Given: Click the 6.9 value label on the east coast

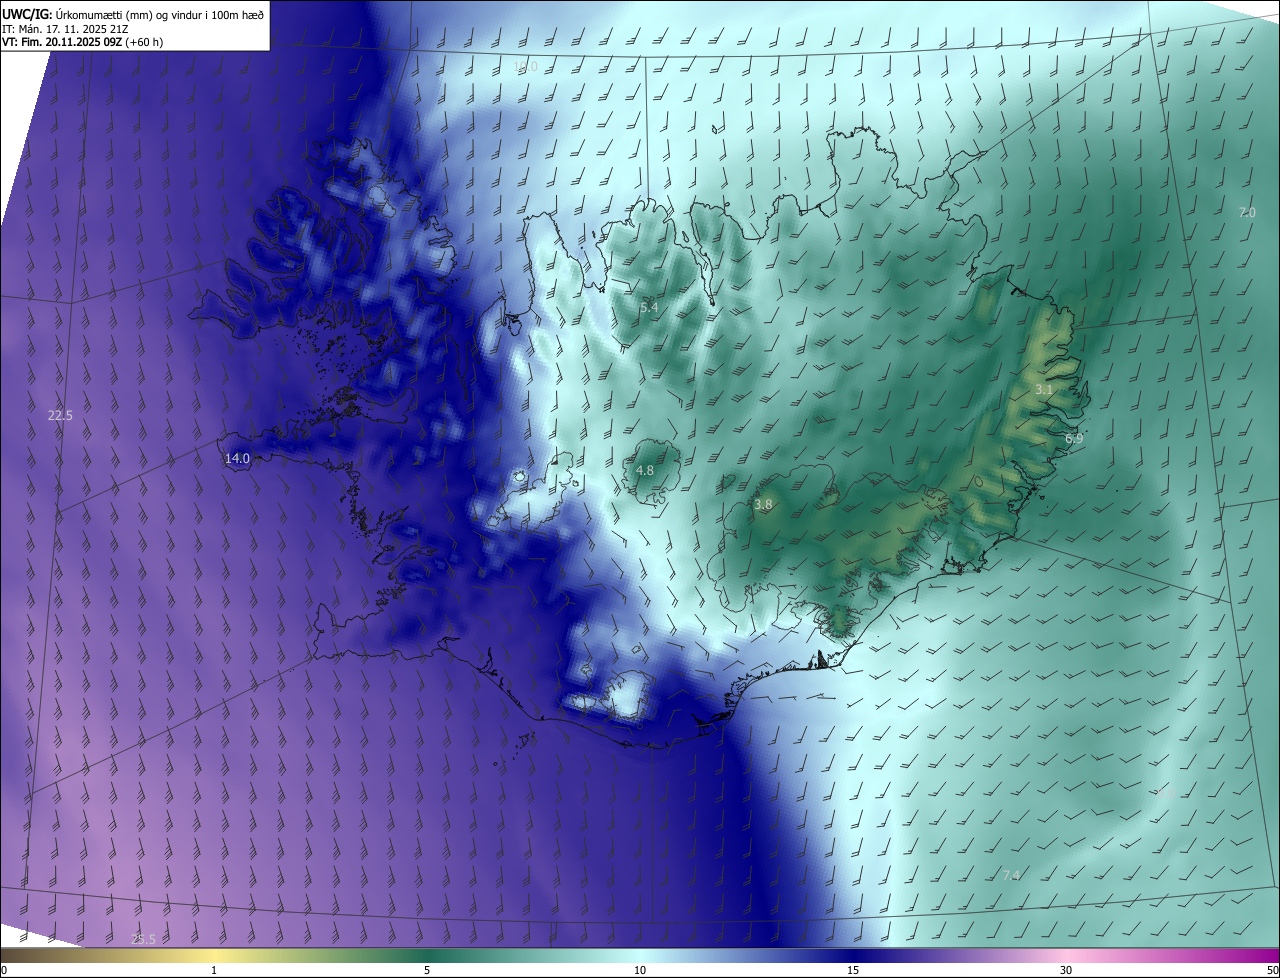Looking at the screenshot, I should 1074,438.
